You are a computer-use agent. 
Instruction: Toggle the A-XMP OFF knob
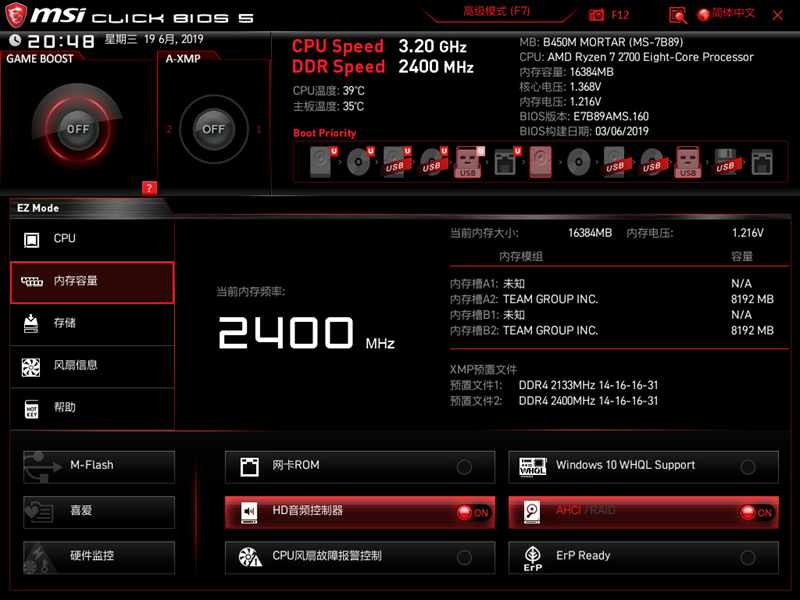[x=213, y=129]
